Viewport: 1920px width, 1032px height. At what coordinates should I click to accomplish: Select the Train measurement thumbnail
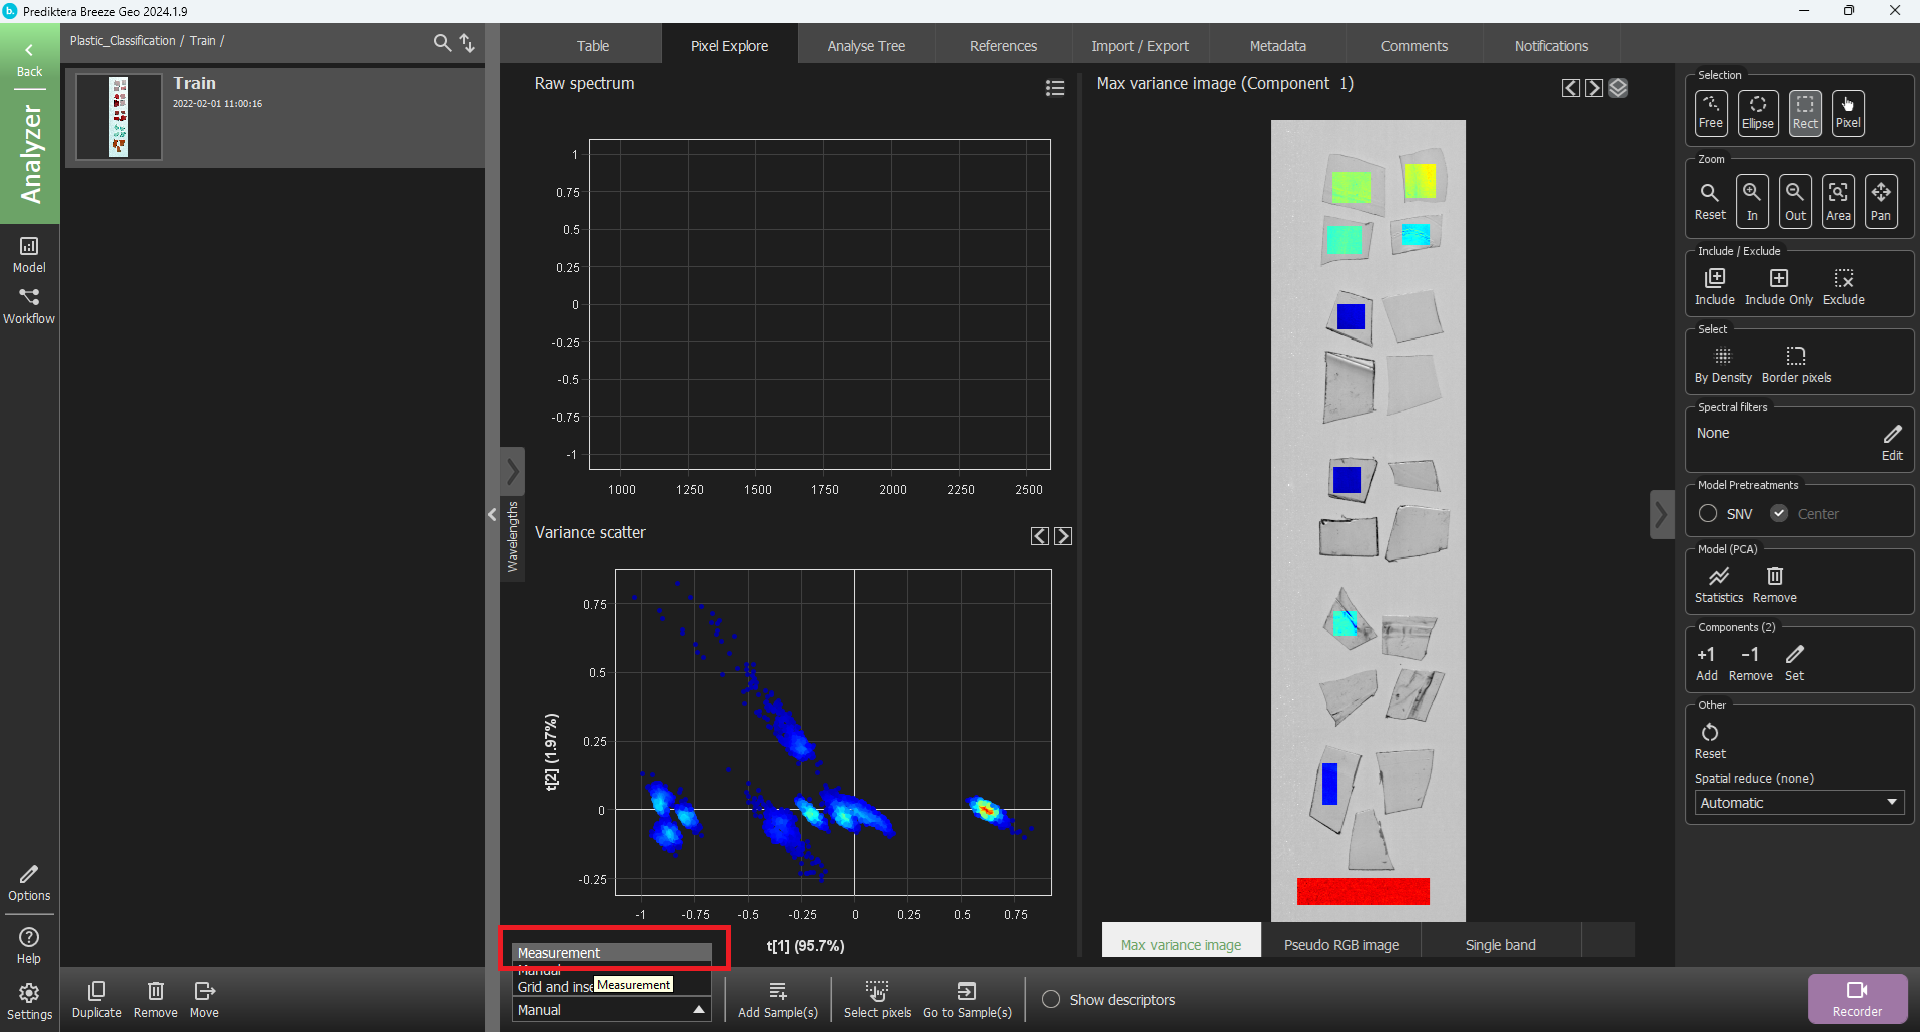pos(119,117)
